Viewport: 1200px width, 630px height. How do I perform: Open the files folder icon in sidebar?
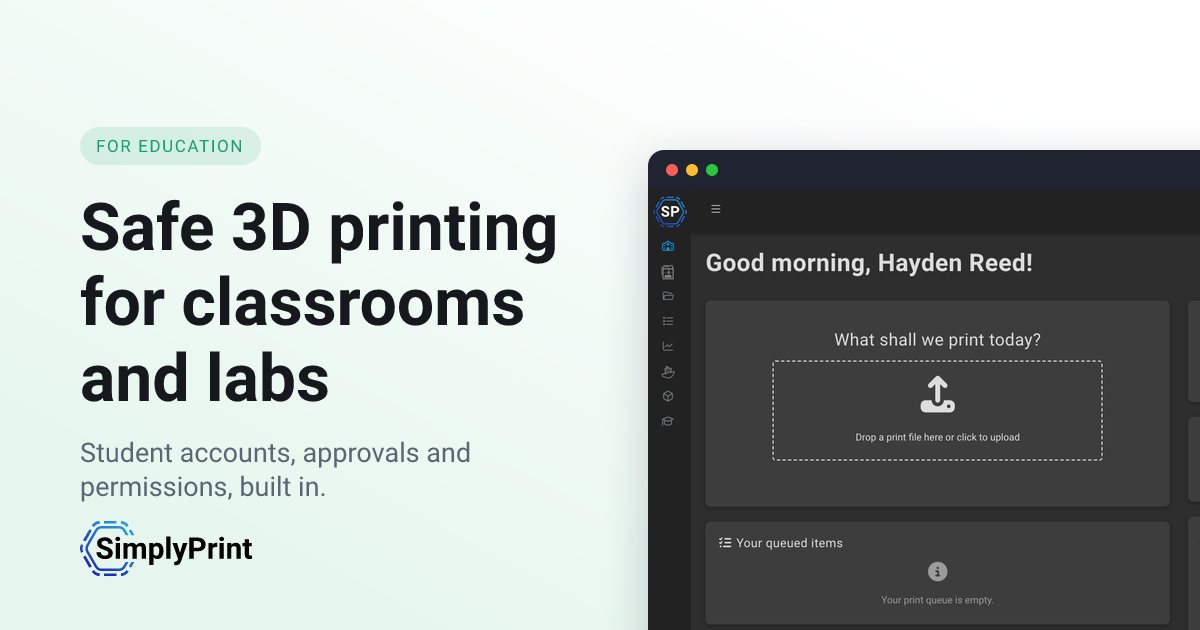coord(668,296)
